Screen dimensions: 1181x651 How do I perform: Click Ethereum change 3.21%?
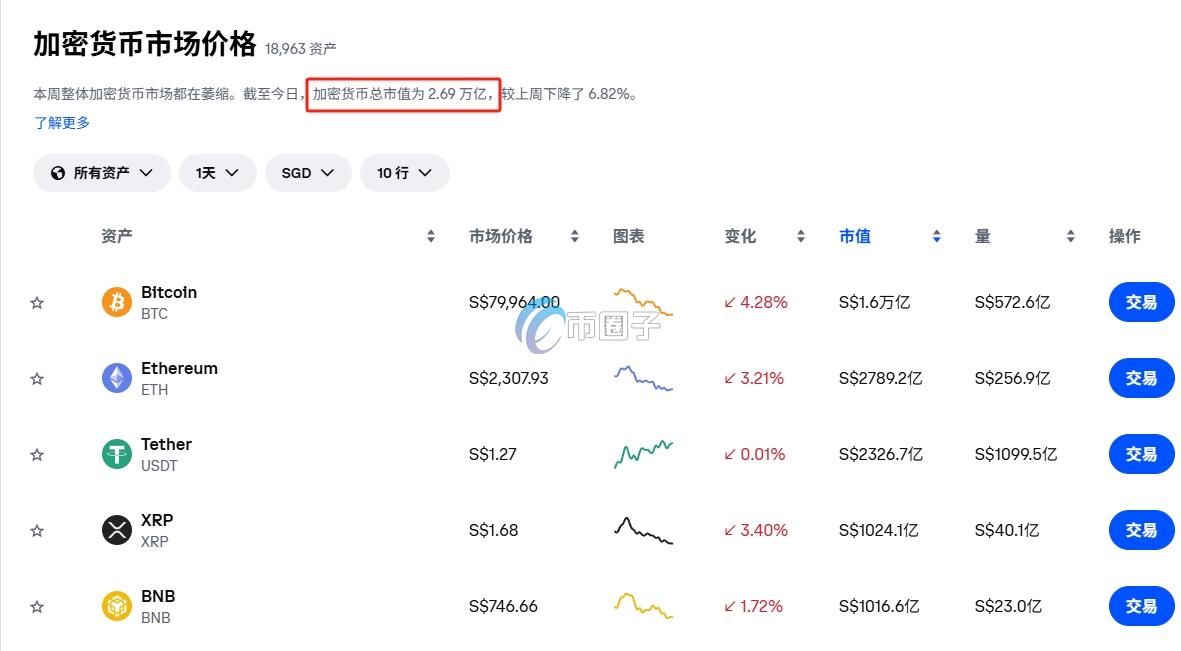coord(754,378)
